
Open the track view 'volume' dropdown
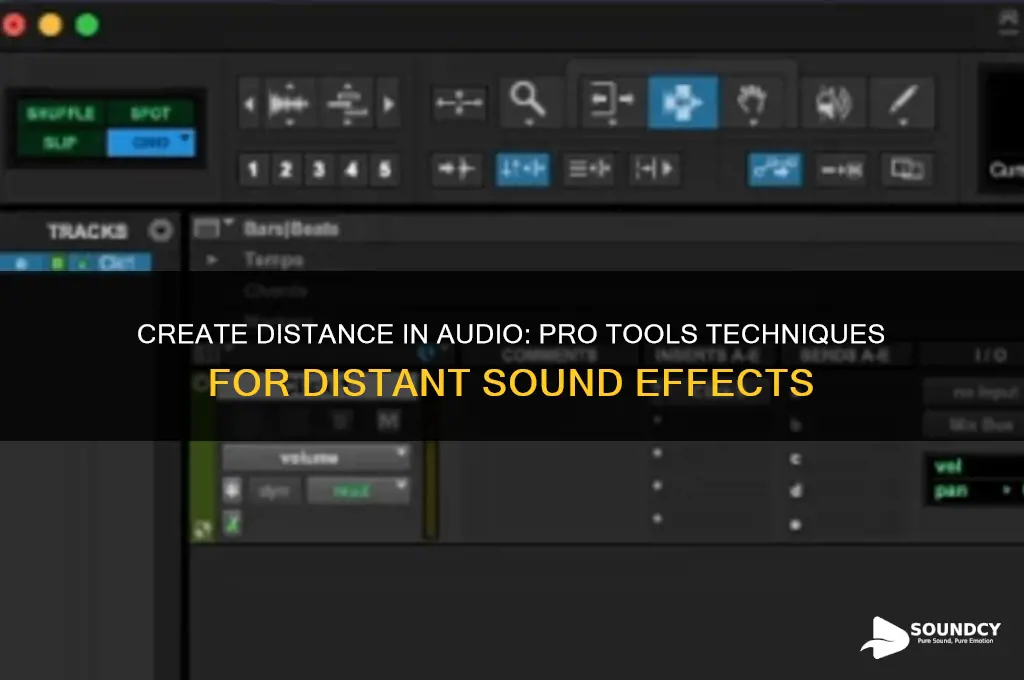pos(316,458)
